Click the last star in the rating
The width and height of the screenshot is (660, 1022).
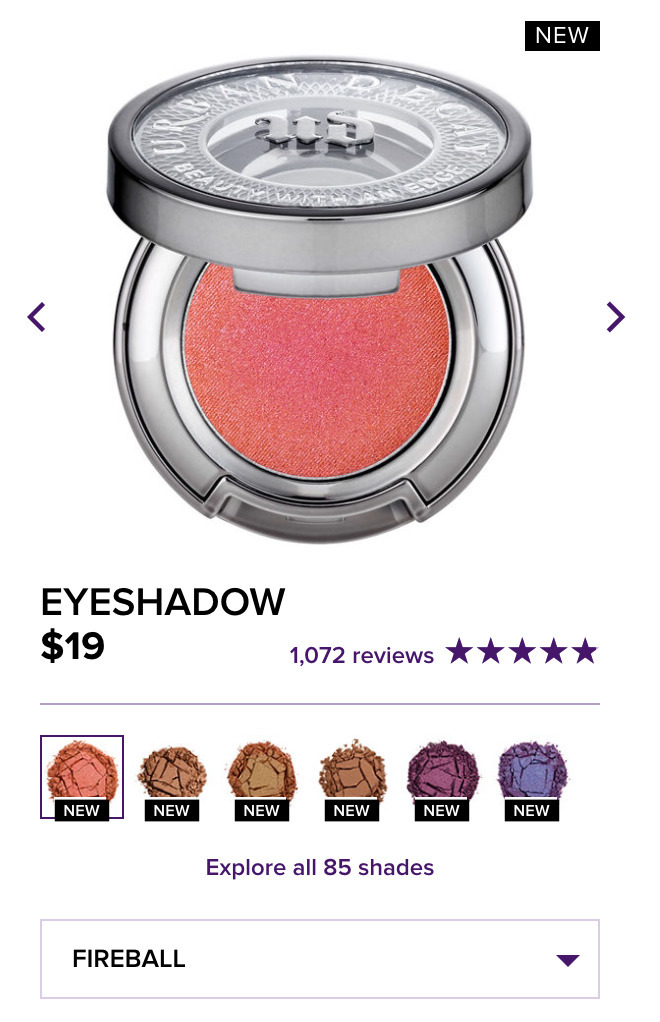pos(584,651)
